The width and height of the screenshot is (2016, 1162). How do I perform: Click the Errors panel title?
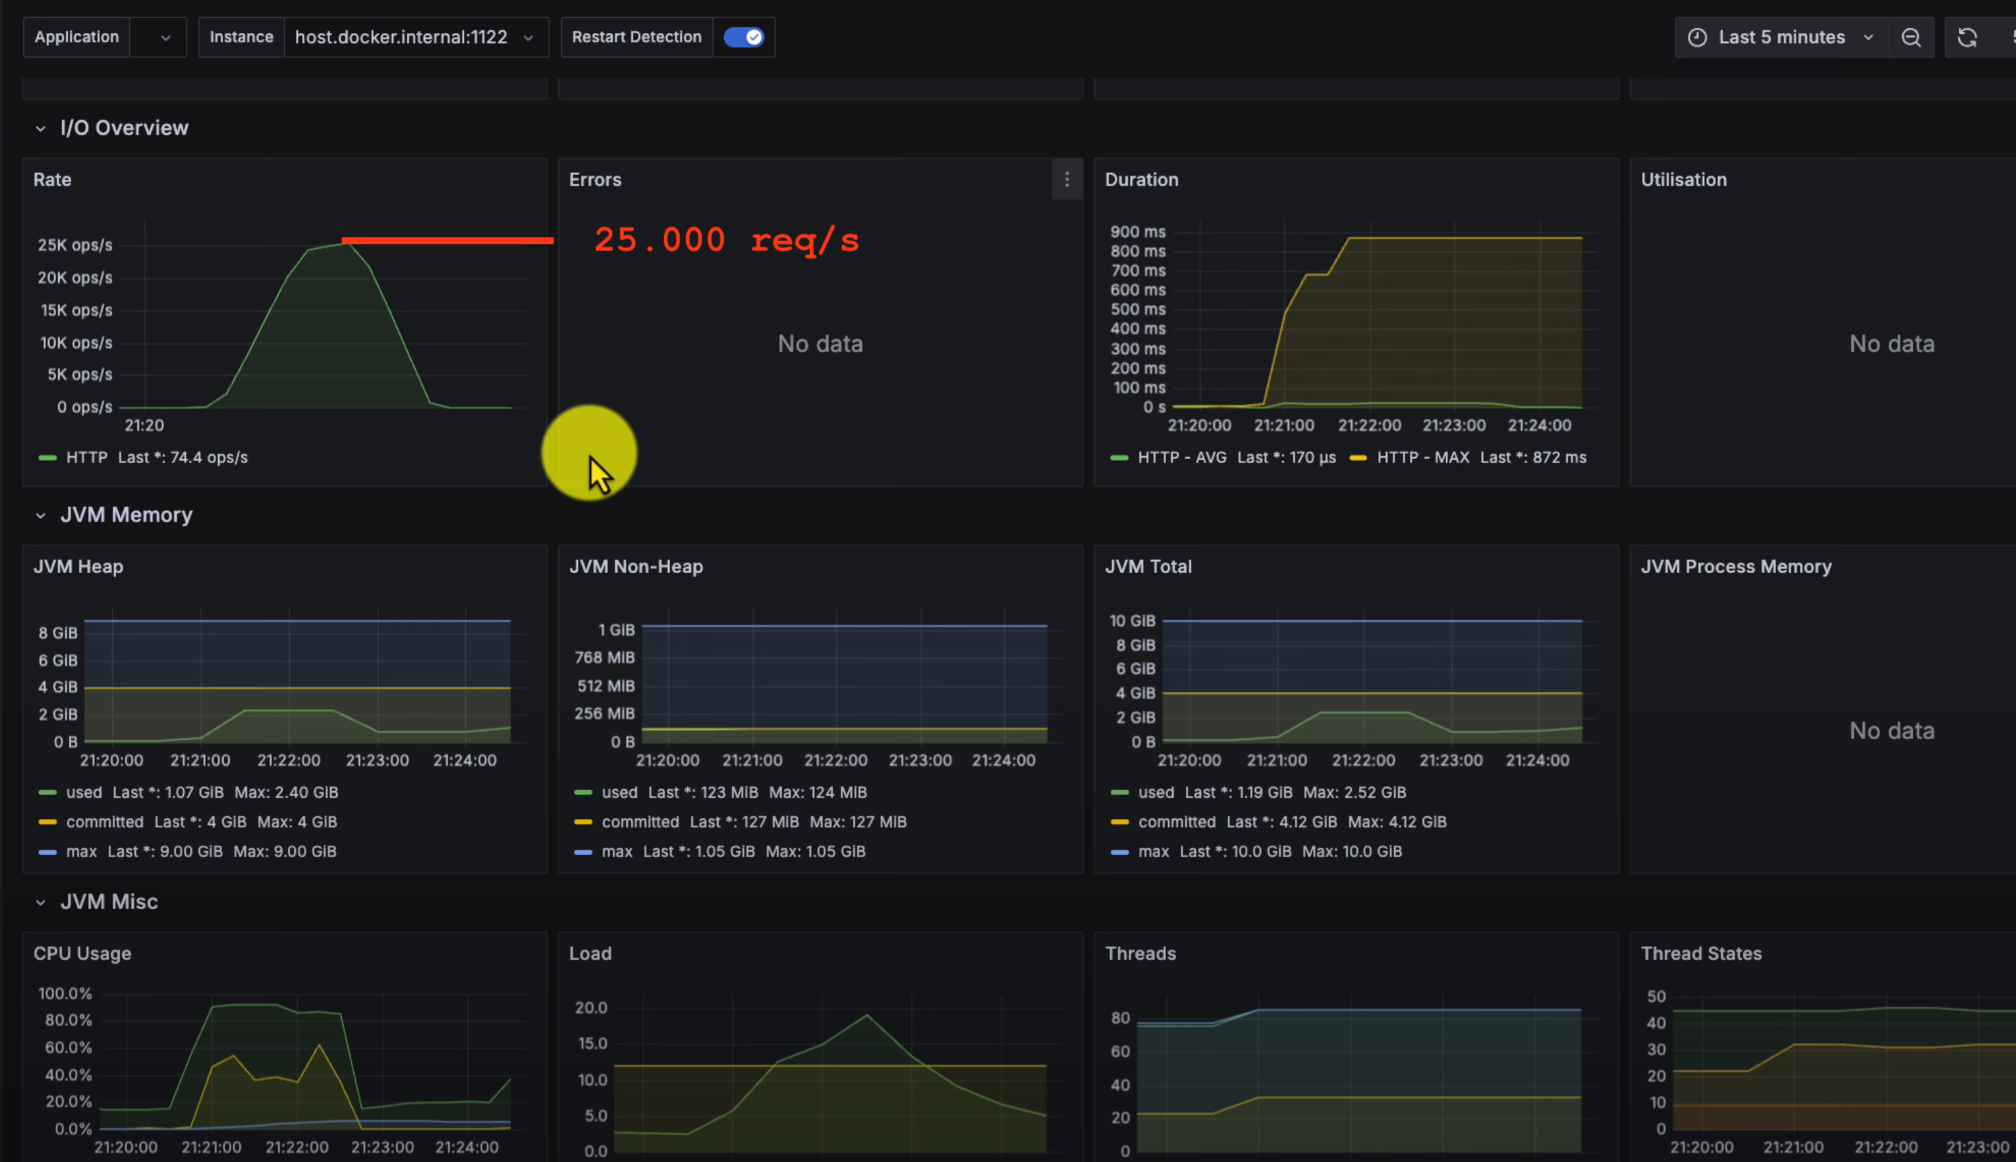[x=595, y=180]
